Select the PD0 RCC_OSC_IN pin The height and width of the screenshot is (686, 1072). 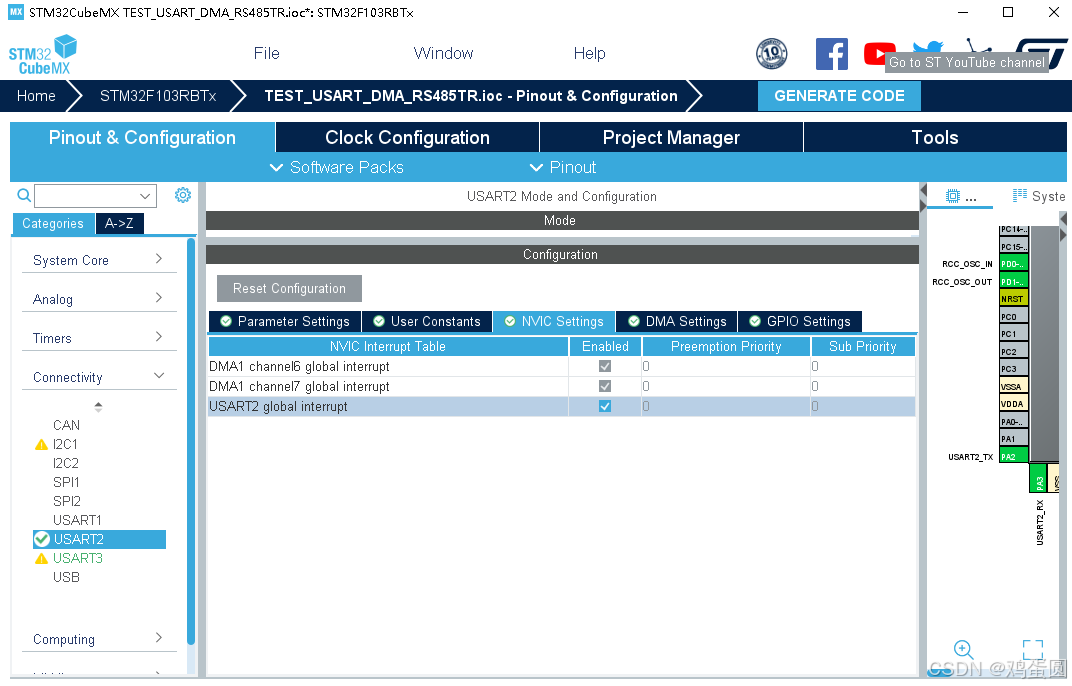click(1013, 264)
